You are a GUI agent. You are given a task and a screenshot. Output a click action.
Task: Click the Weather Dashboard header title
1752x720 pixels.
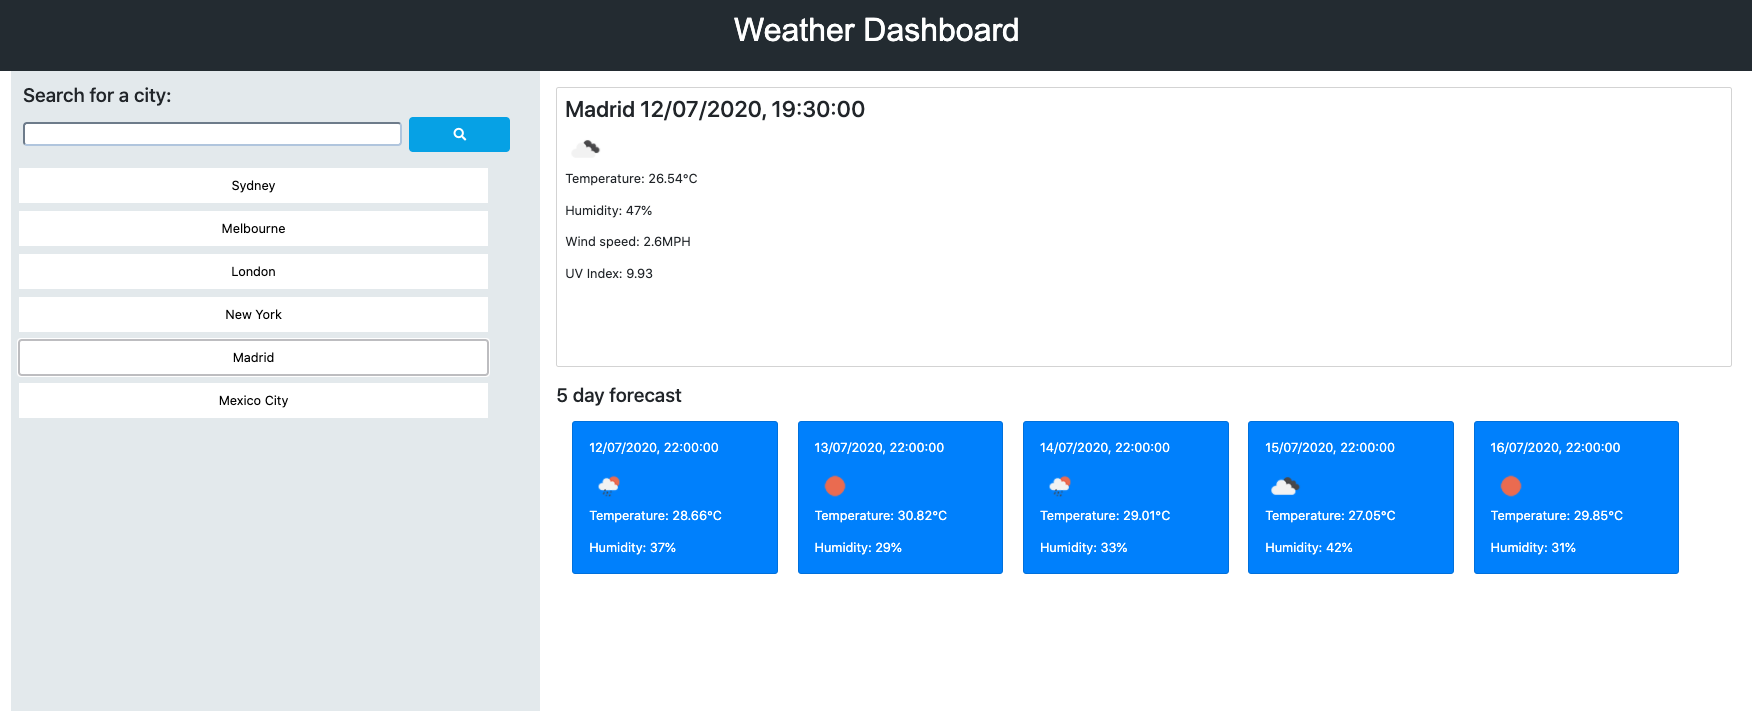point(876,30)
